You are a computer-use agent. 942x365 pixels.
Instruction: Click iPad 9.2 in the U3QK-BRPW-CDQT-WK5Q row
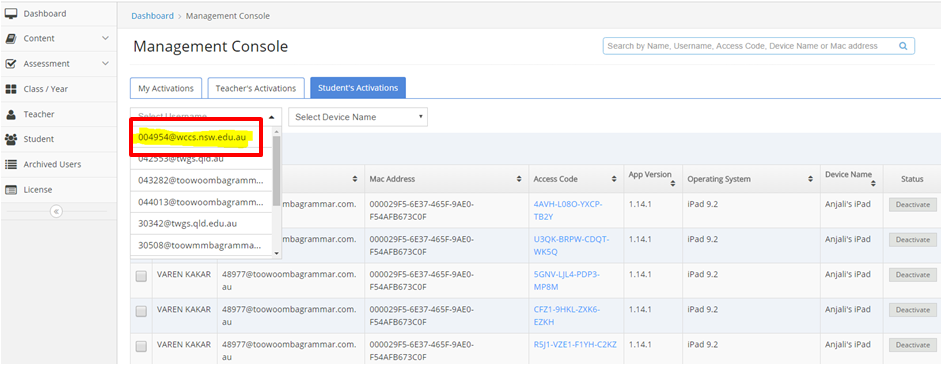pos(703,239)
